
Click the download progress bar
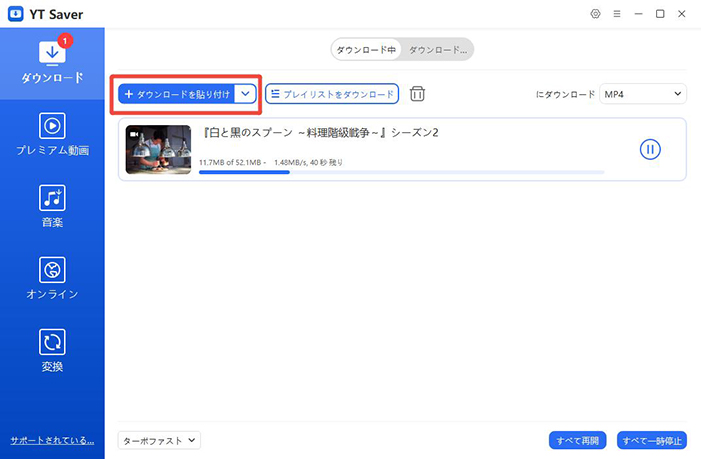tap(401, 172)
